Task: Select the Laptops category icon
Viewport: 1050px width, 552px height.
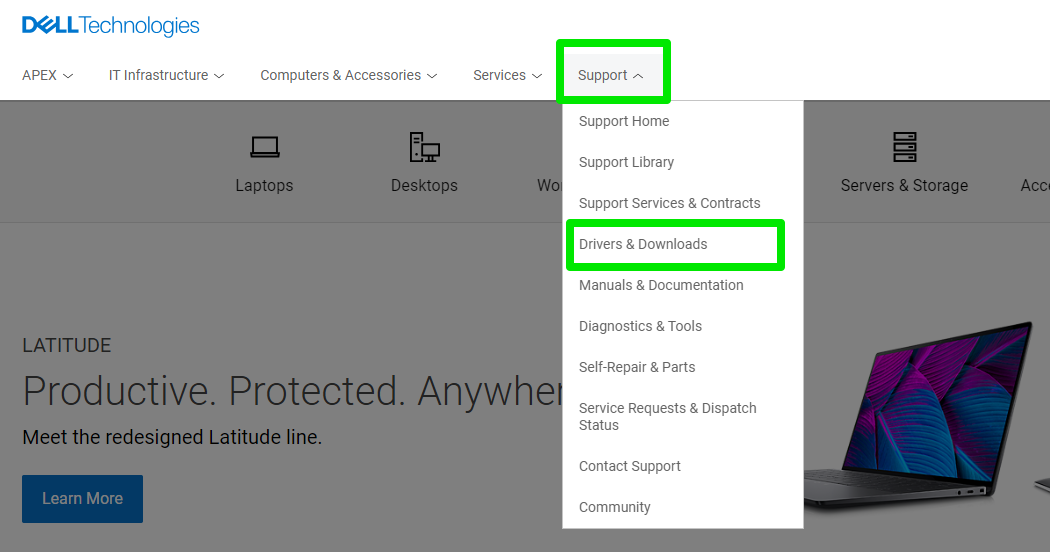Action: pos(265,147)
